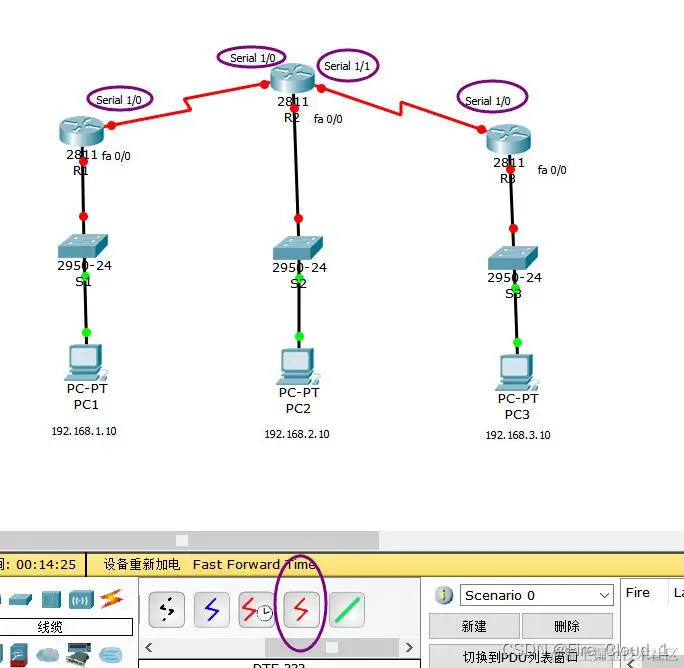The image size is (684, 668).
Task: Click the fa 0/0 label beside R3
Action: (x=552, y=170)
